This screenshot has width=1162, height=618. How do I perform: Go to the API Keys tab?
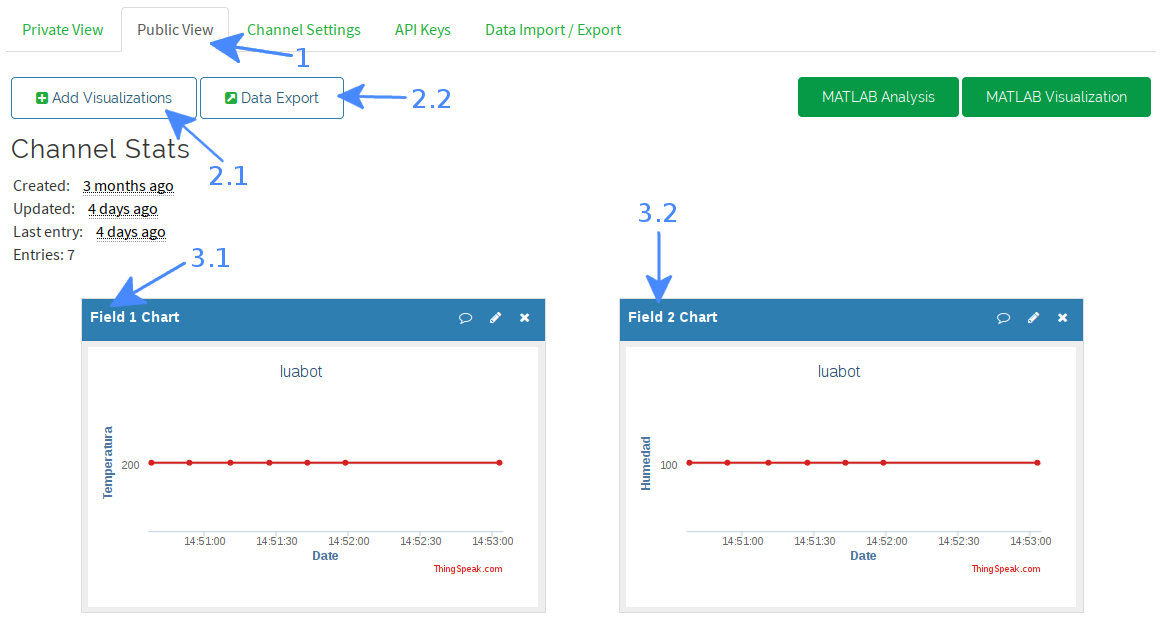coord(422,30)
